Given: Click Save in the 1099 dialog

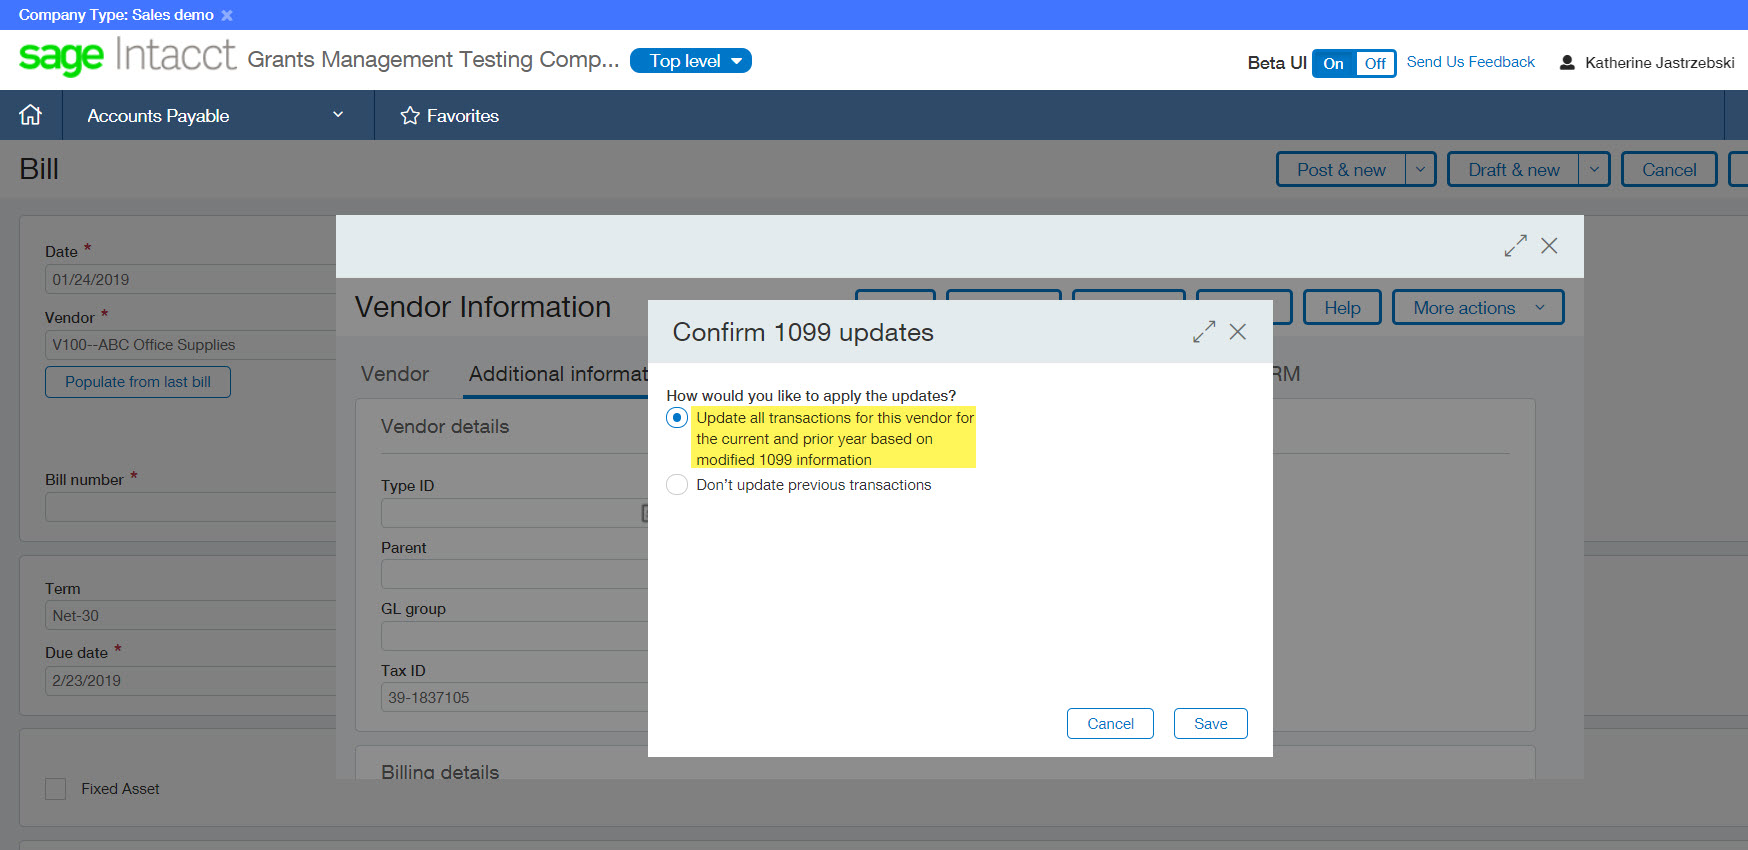Looking at the screenshot, I should point(1210,724).
